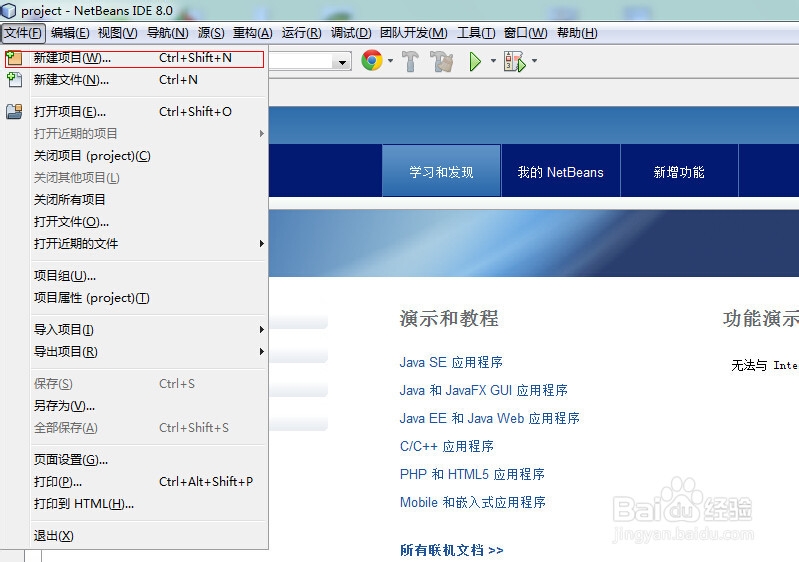Viewport: 799px width, 562px height.
Task: Click the Build Project hammer icon
Action: (410, 61)
